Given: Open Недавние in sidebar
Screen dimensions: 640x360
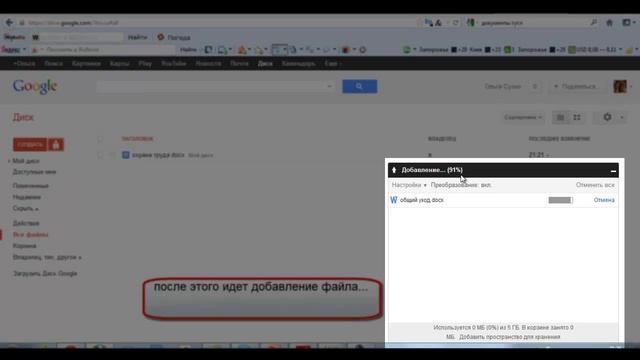Looking at the screenshot, I should (27, 197).
